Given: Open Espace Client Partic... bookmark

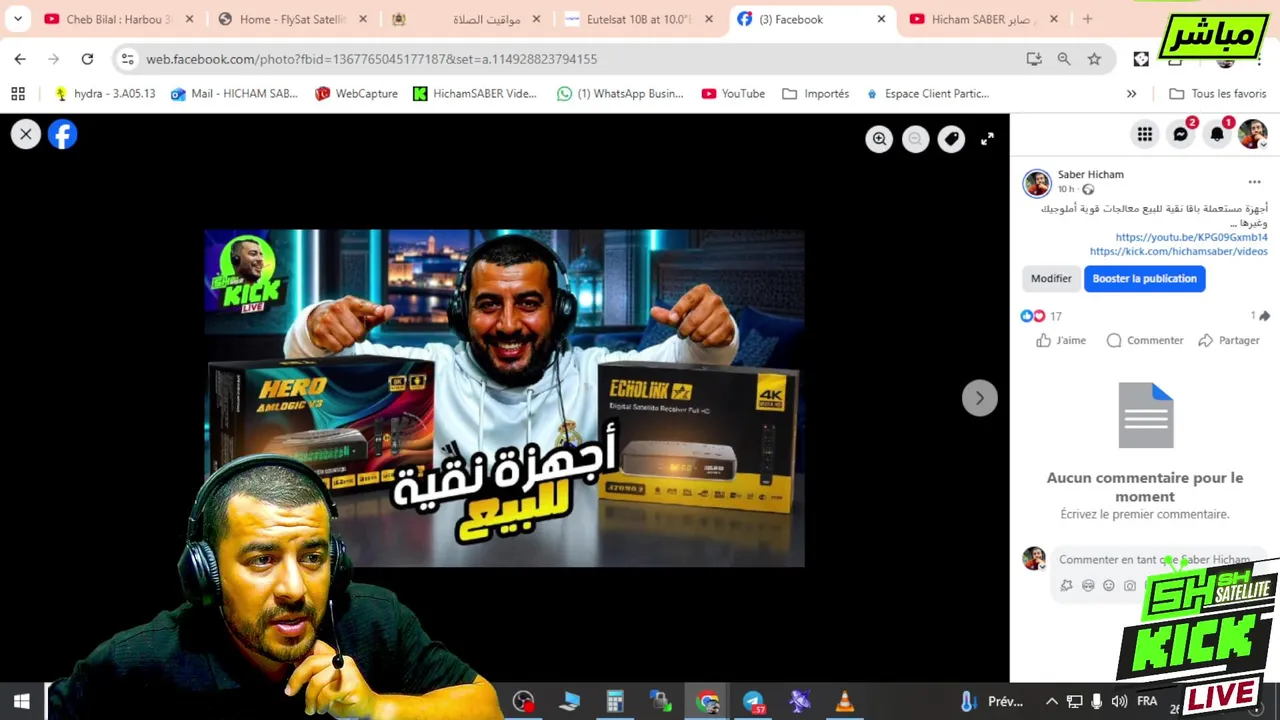Looking at the screenshot, I should click(x=927, y=93).
